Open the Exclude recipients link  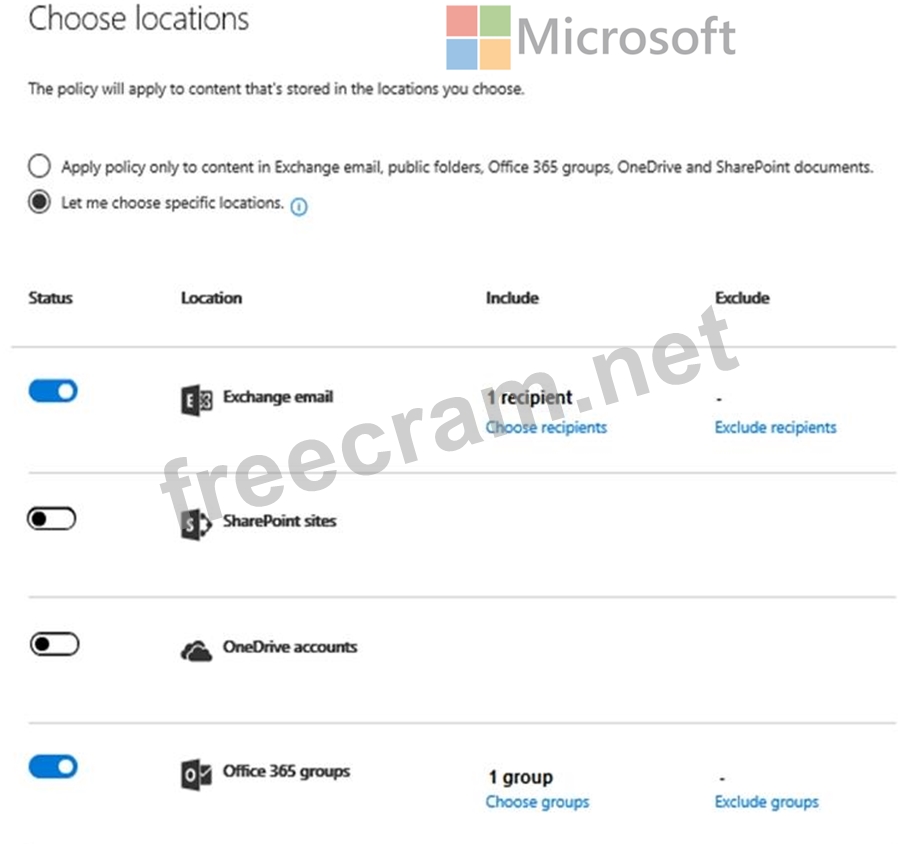775,428
